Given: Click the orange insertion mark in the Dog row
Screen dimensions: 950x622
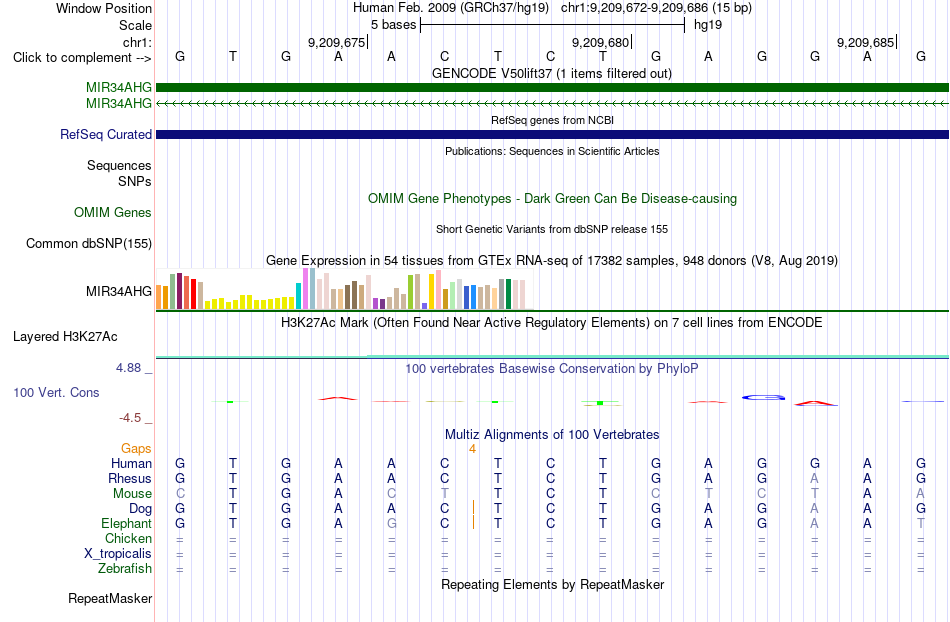Looking at the screenshot, I should (x=473, y=507).
